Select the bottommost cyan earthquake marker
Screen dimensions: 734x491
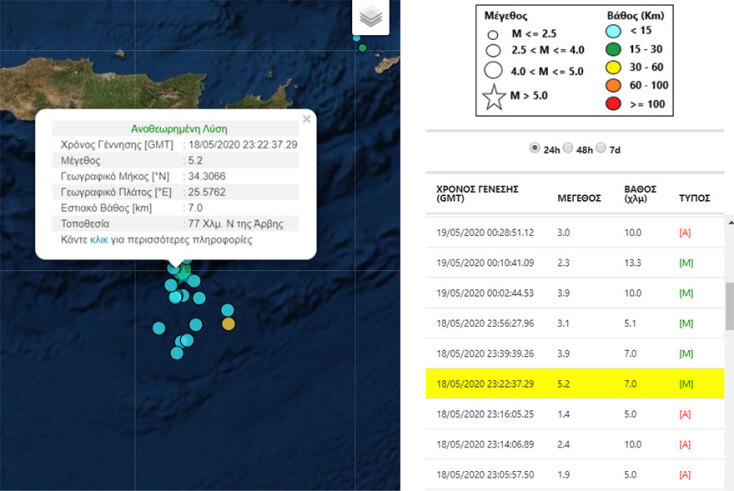point(178,352)
